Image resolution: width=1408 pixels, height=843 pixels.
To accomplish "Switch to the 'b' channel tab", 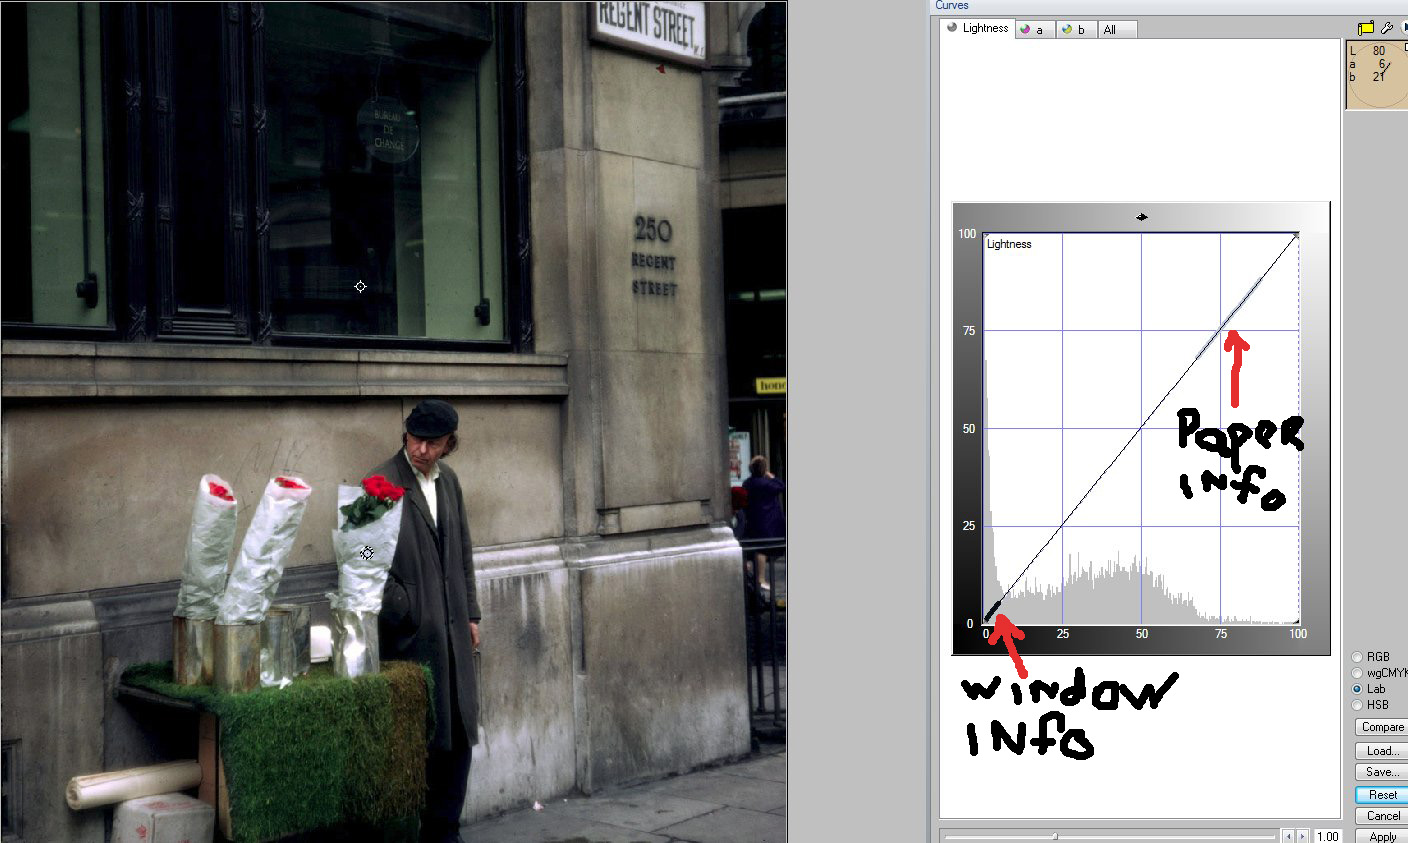I will tap(1074, 30).
